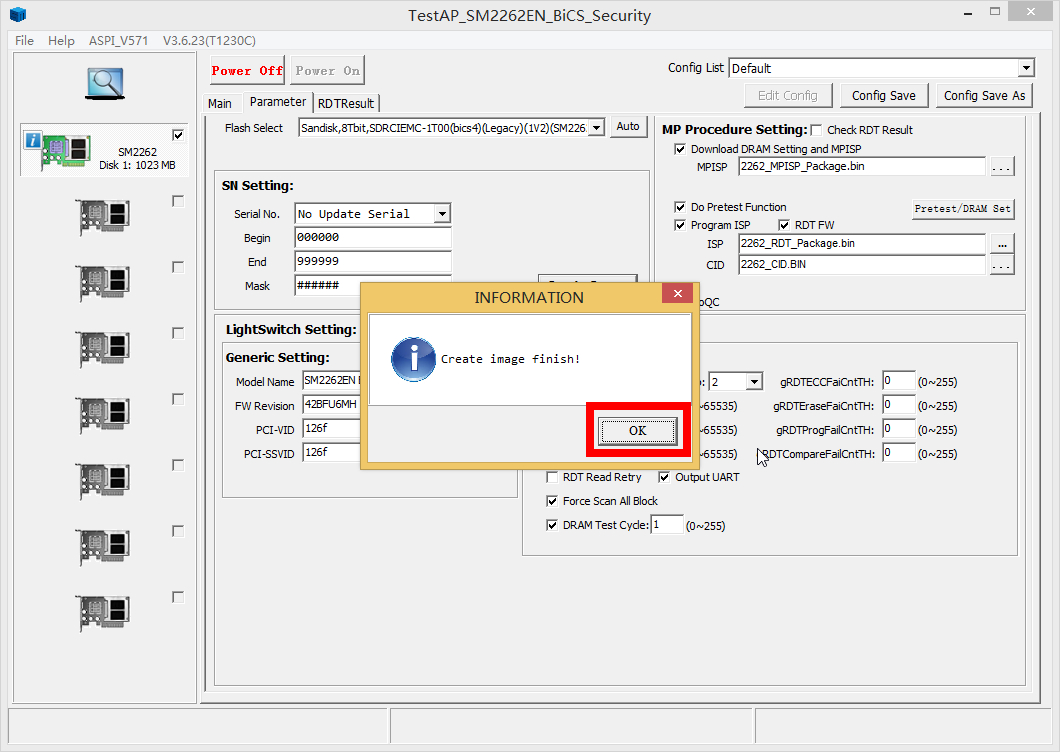
Task: Click the second port SSD card icon
Action: [x=103, y=217]
